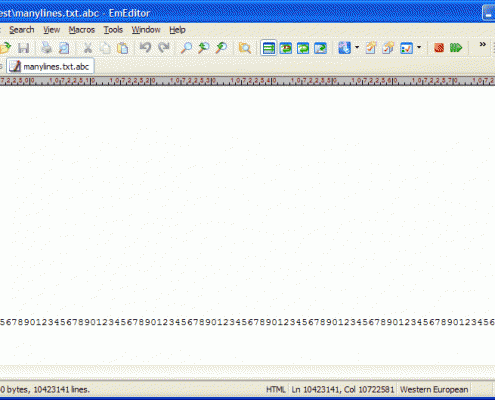Screen dimensions: 495x400
Task: Expand the dropdown arrow beside the checklist icon
Action: (419, 48)
